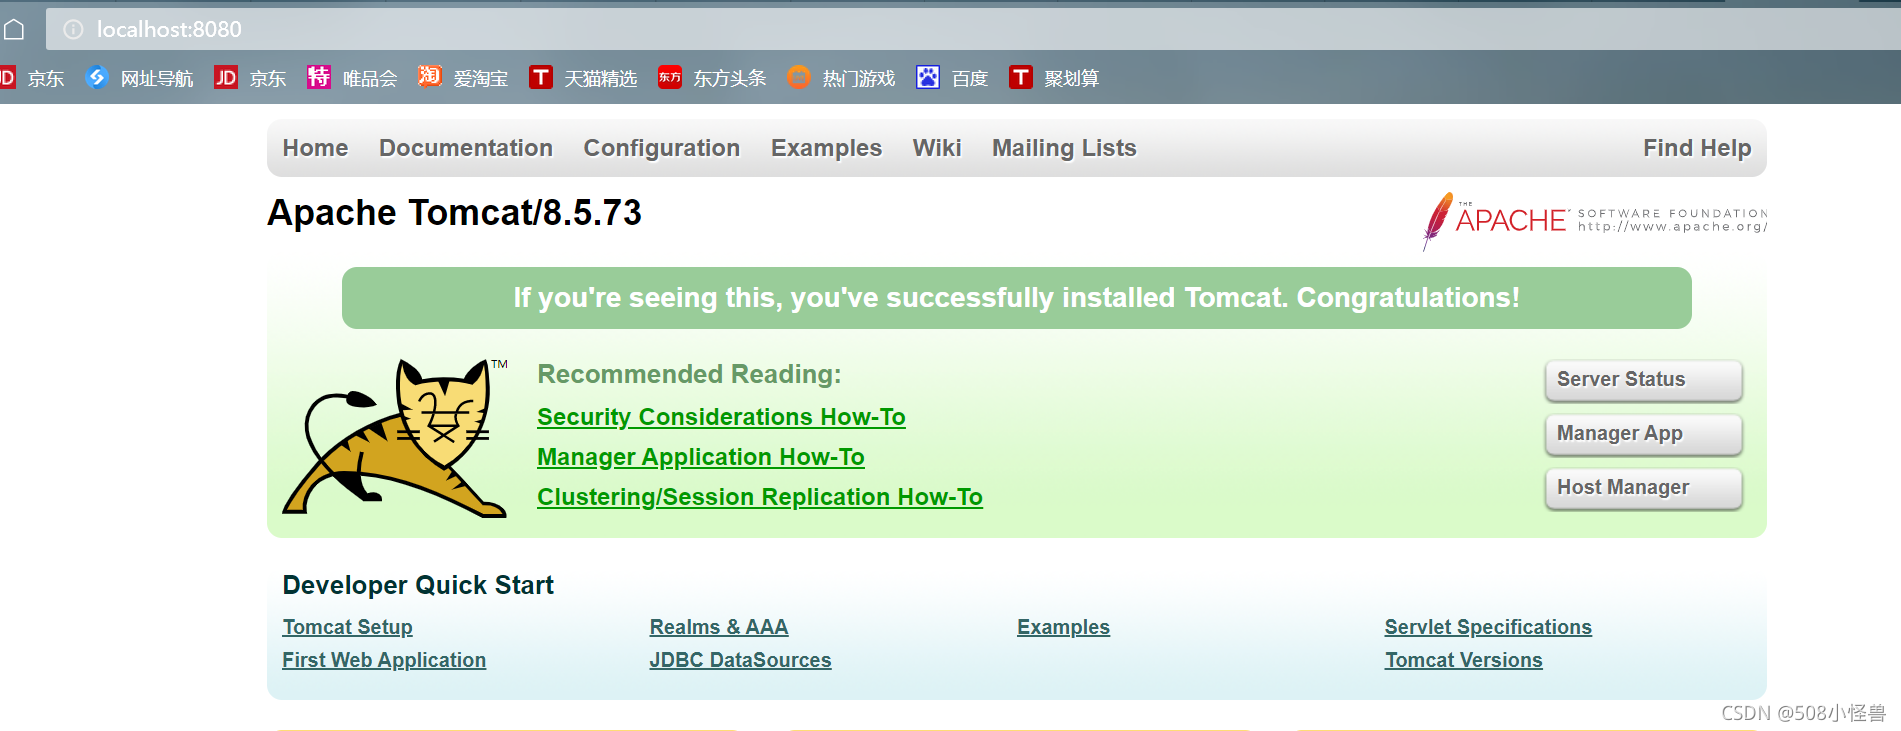Viewport: 1901px width, 731px height.
Task: Open Clustering/Session Replication How-To link
Action: tap(760, 497)
